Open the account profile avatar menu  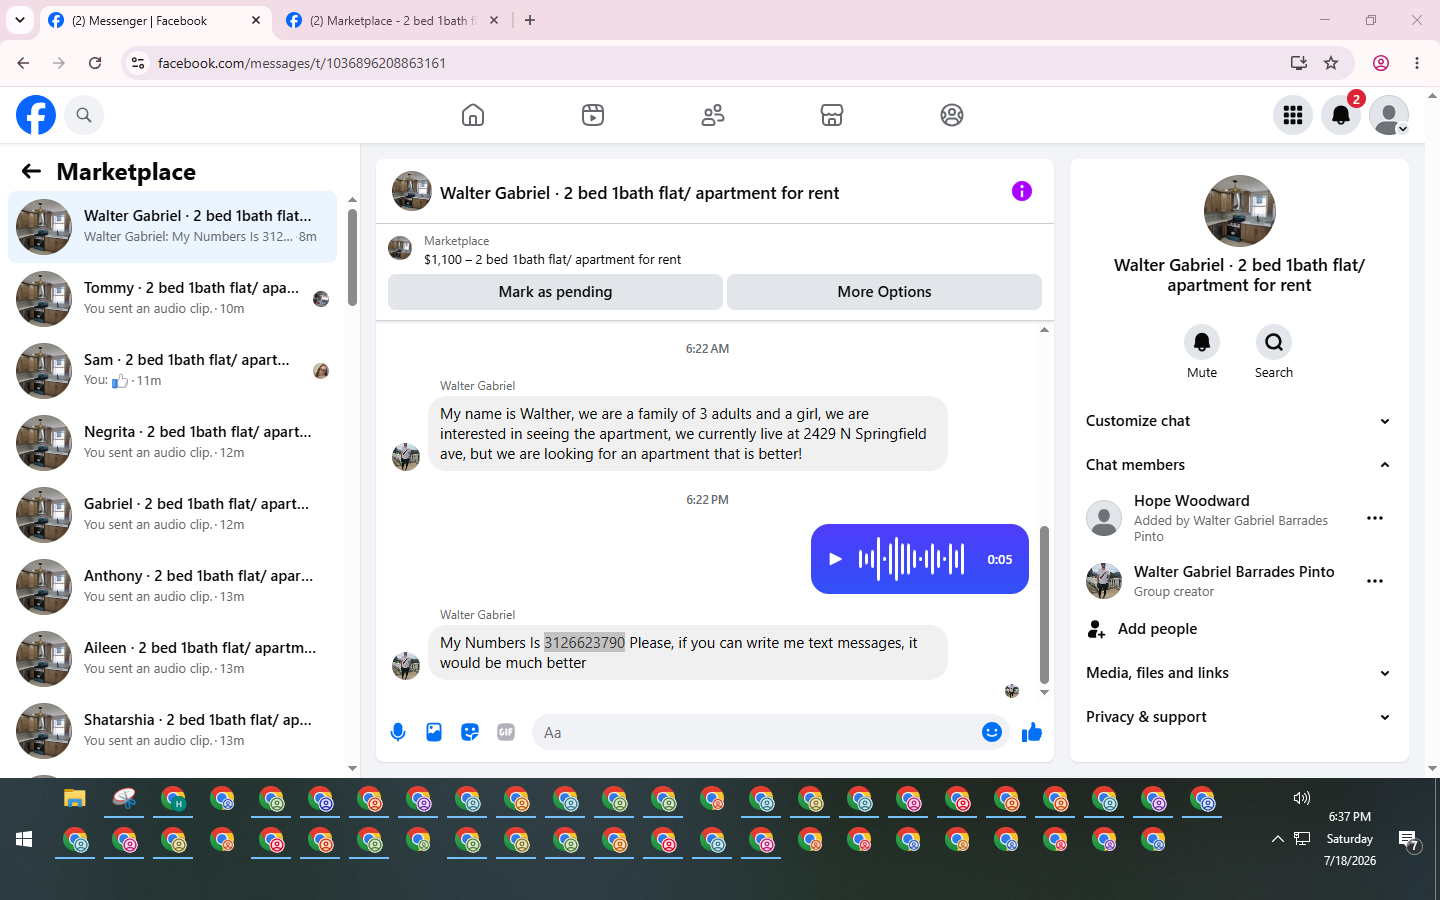pyautogui.click(x=1389, y=115)
